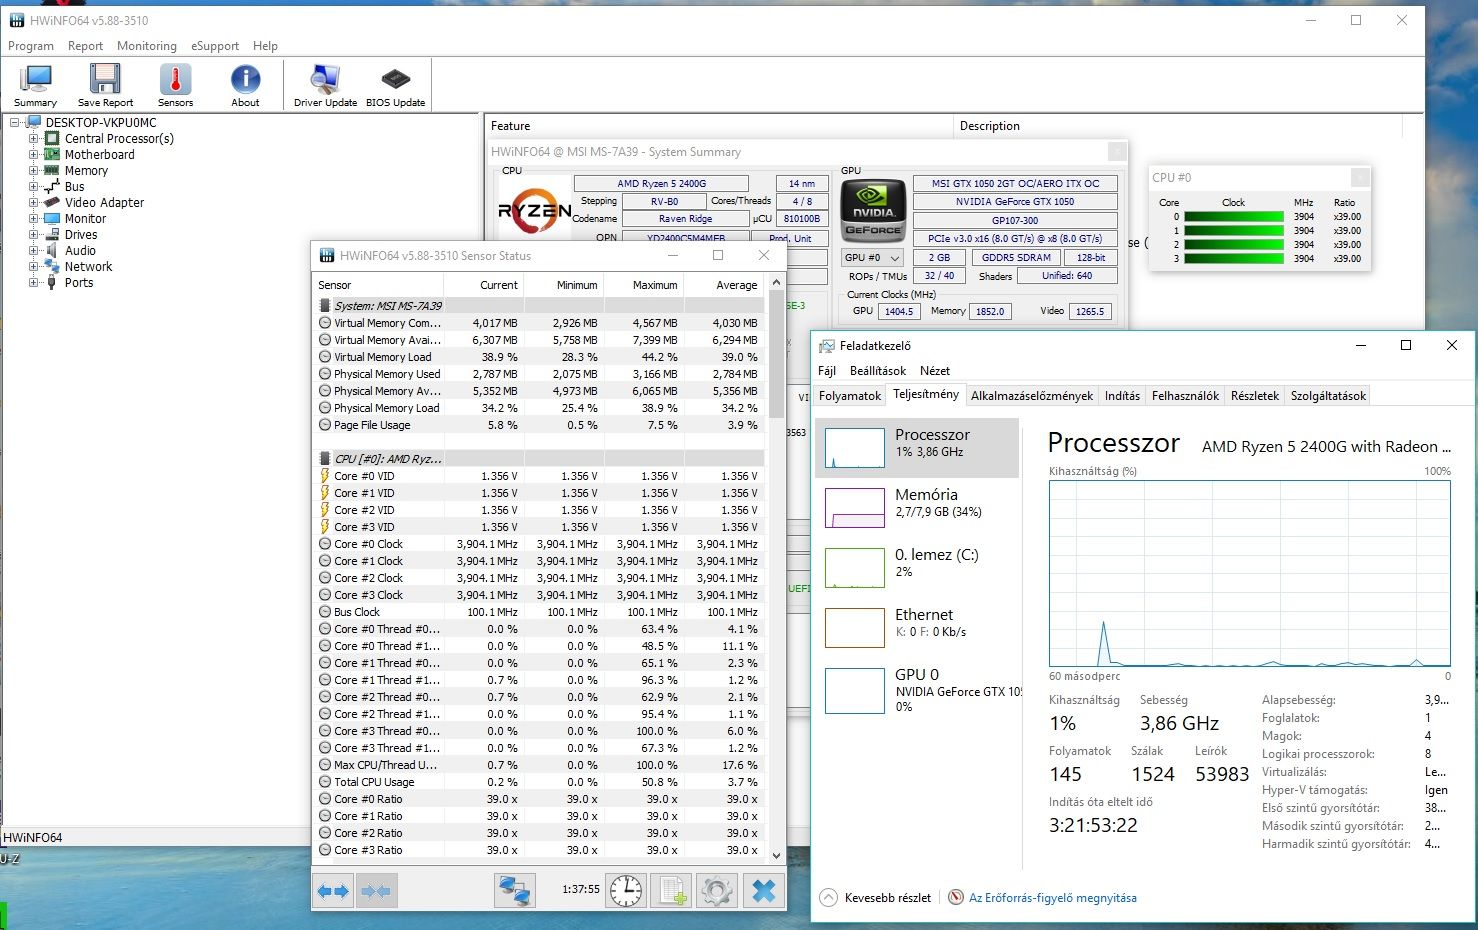
Task: Open the remote network monitors icon in Sensor Status
Action: (515, 890)
